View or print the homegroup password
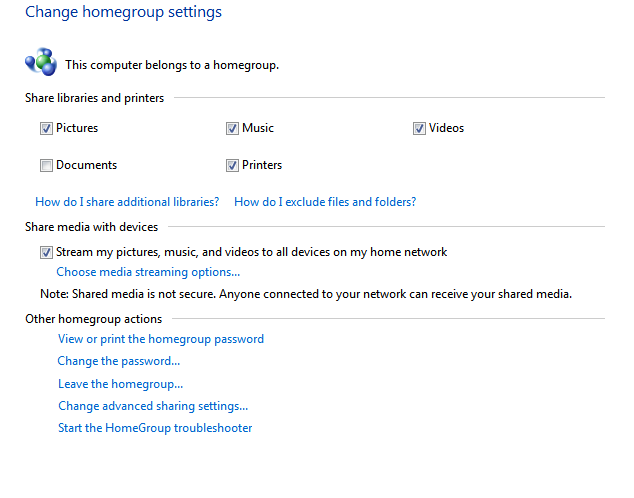Screen dimensions: 634x498 point(161,339)
